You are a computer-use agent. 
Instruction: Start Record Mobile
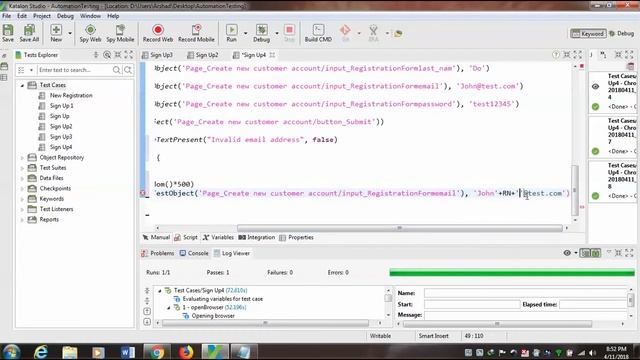pos(196,33)
